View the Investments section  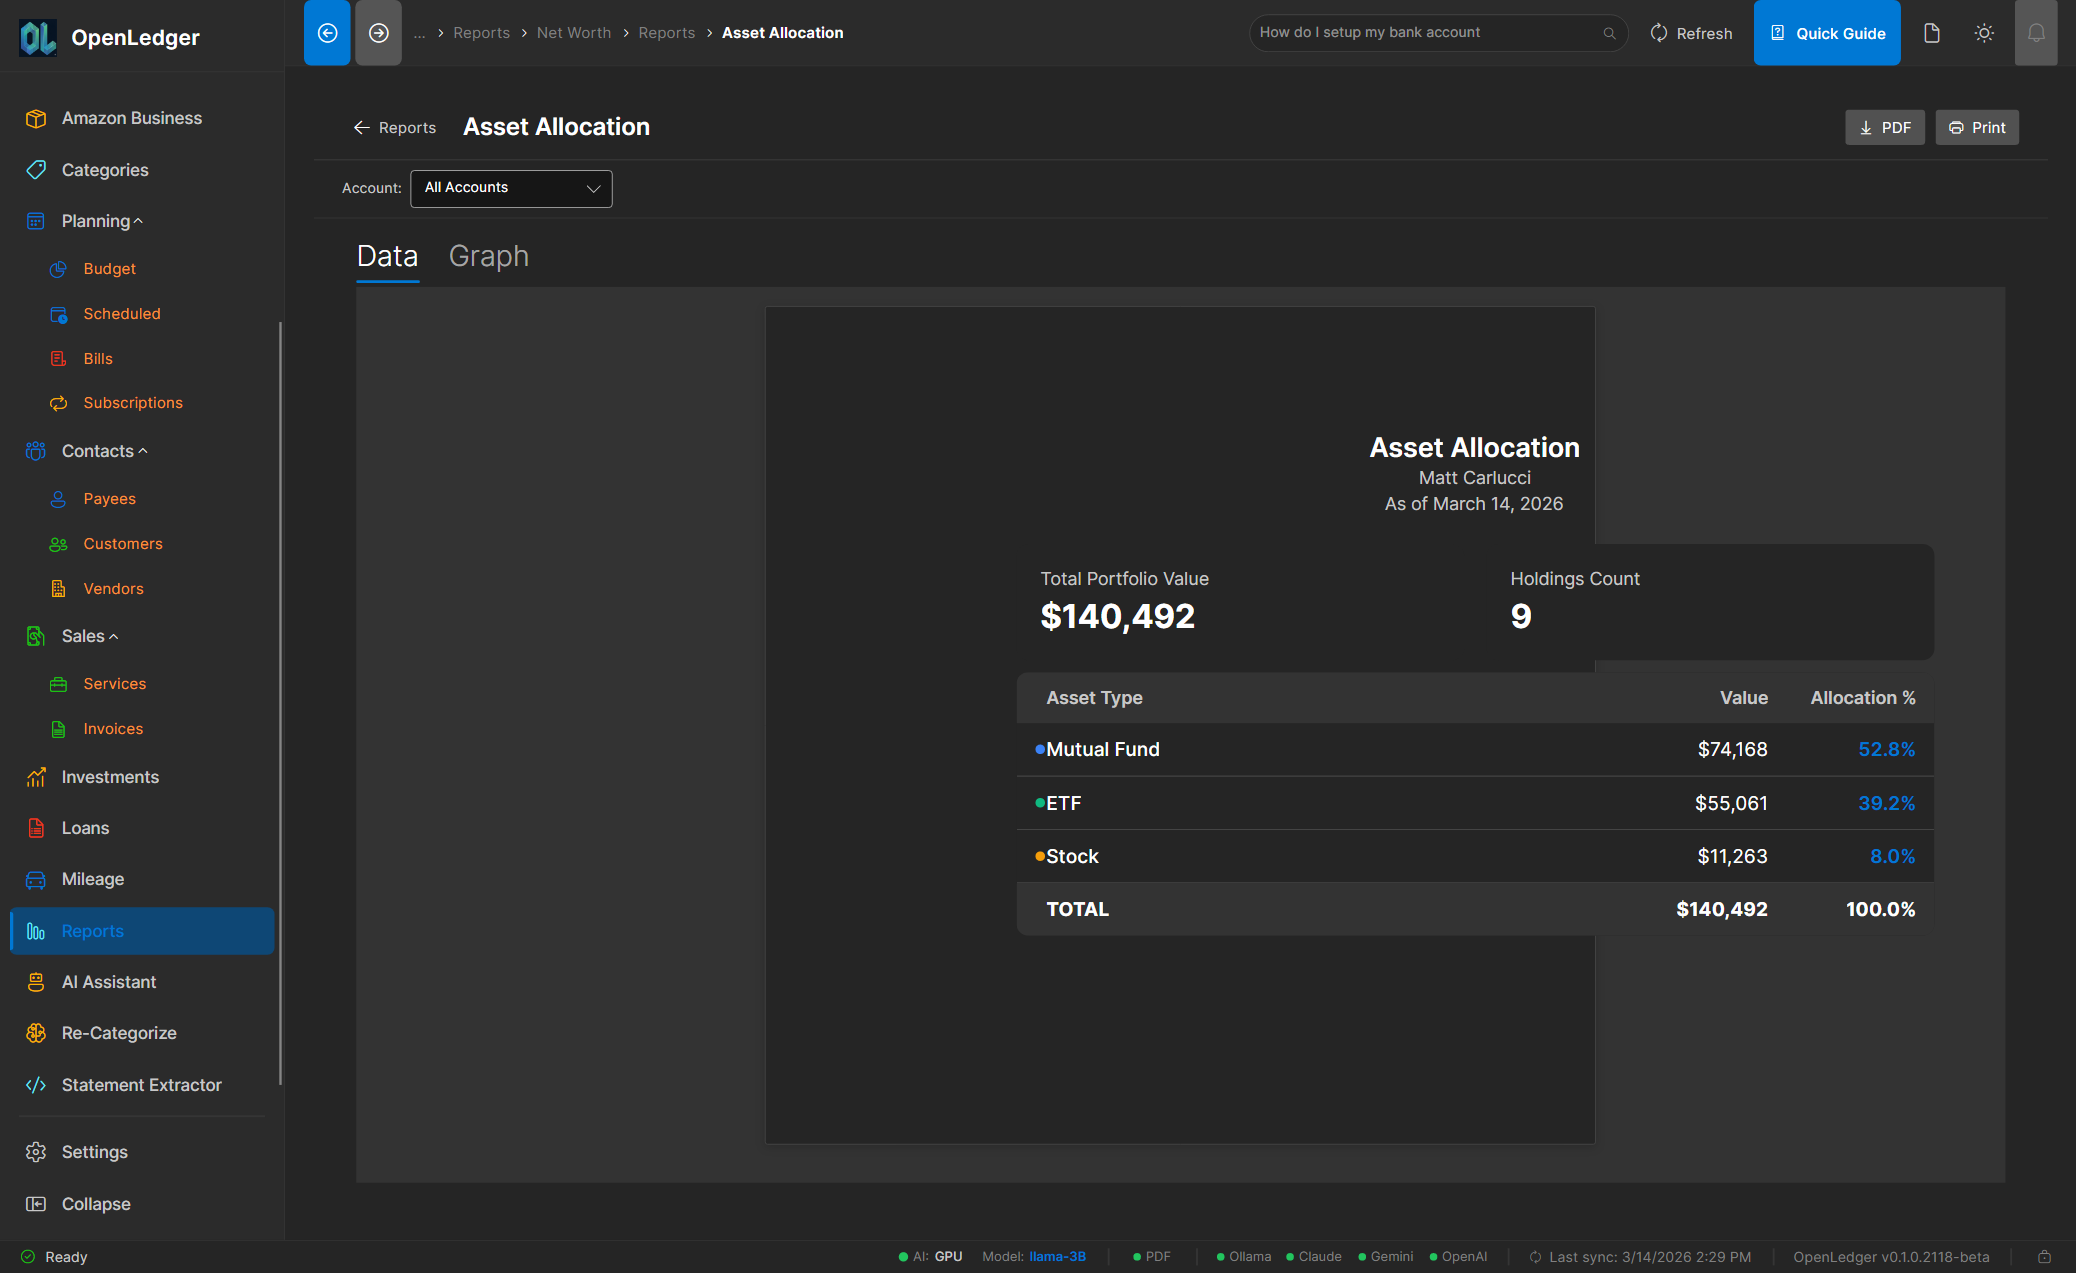click(110, 777)
